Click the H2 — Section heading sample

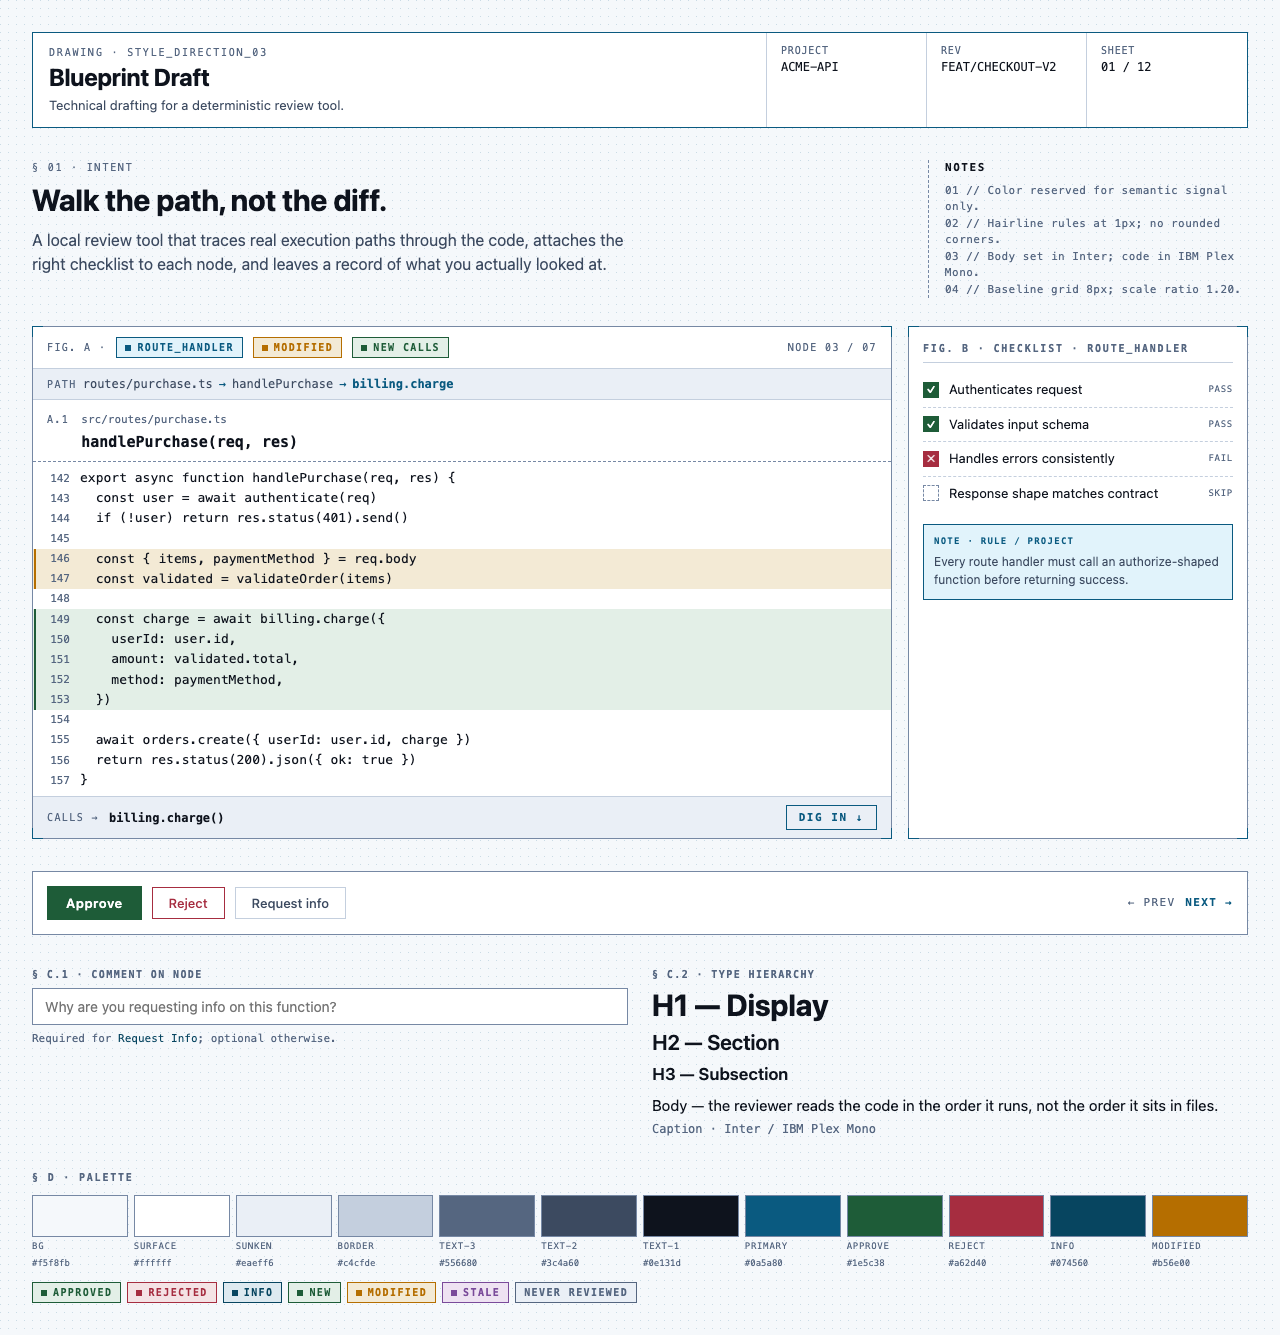(x=715, y=1043)
